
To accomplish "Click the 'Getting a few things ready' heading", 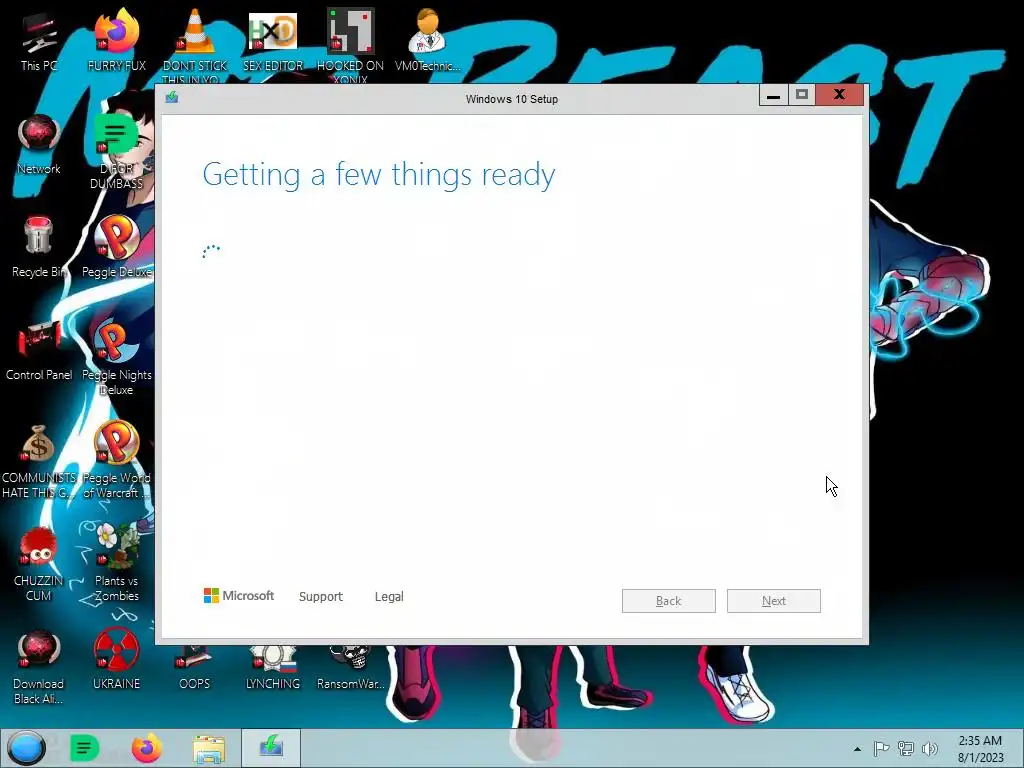I will click(379, 175).
